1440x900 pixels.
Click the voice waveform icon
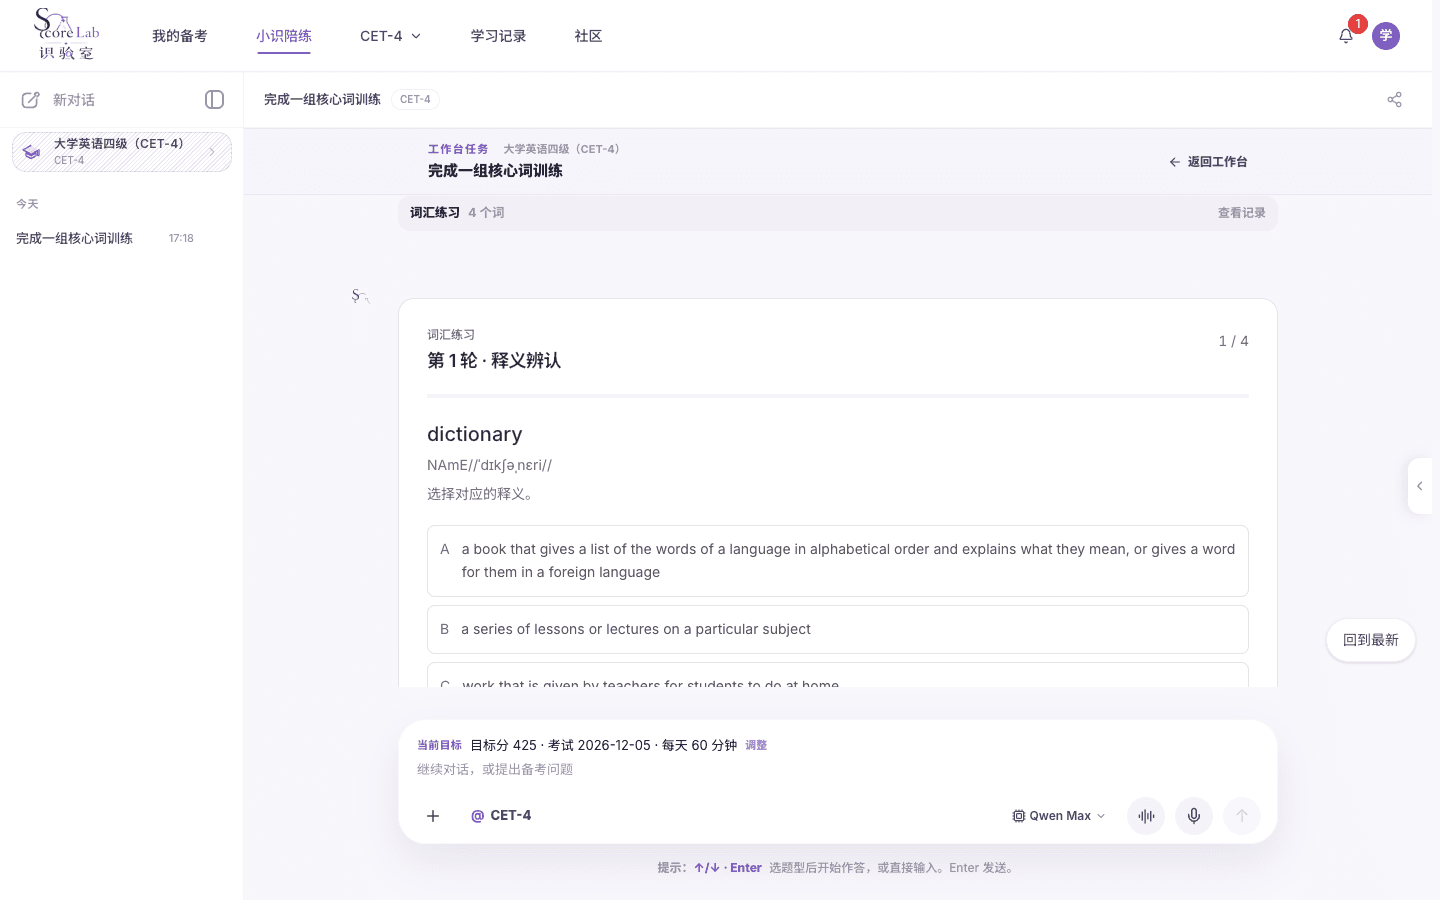(x=1146, y=816)
